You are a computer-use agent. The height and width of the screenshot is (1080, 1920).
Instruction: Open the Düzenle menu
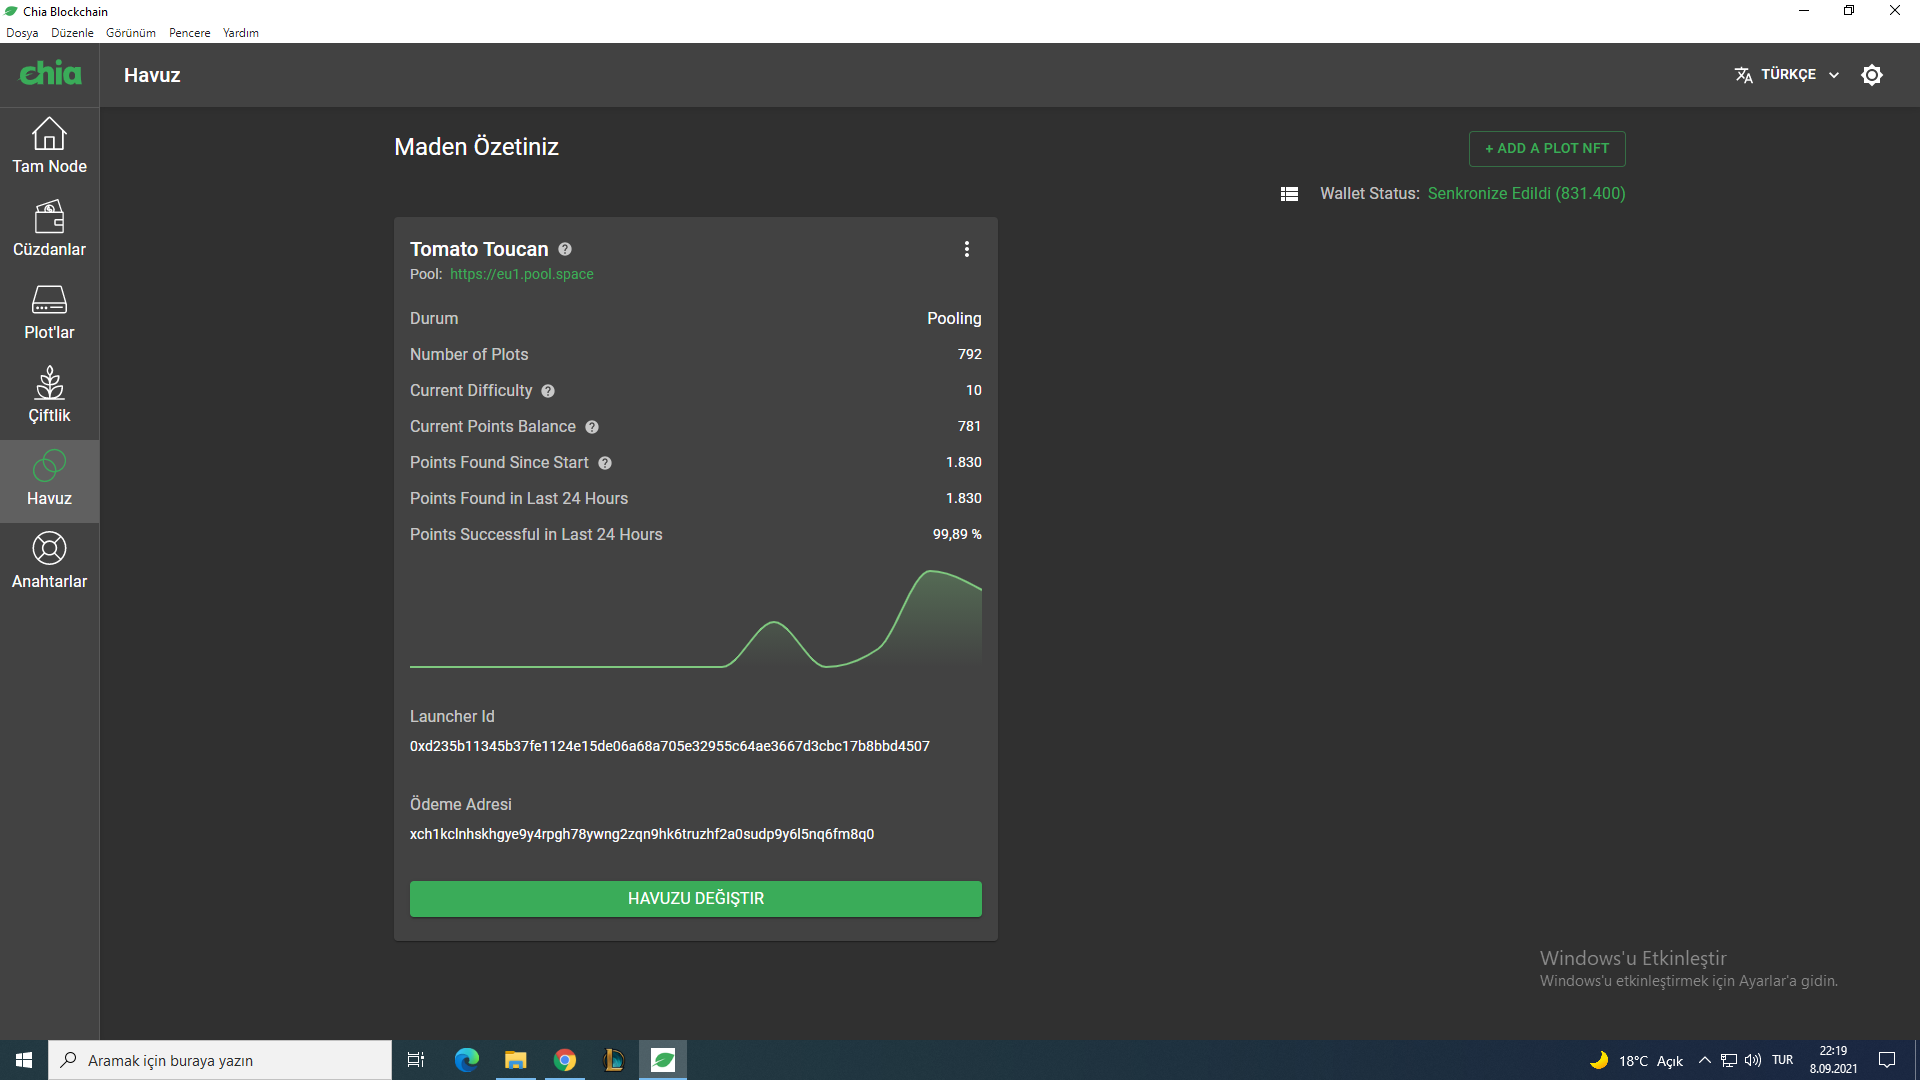click(x=72, y=33)
